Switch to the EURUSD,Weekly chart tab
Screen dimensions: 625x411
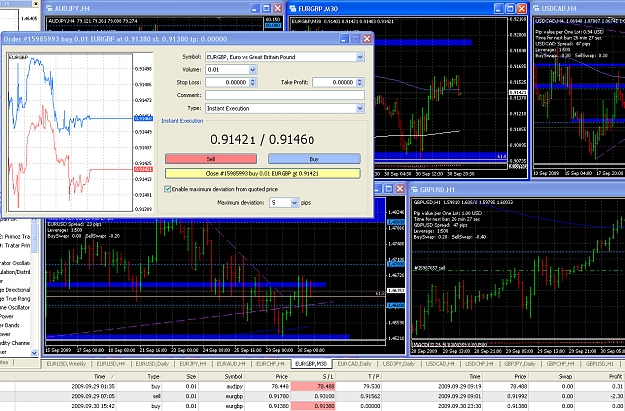pyautogui.click(x=66, y=364)
